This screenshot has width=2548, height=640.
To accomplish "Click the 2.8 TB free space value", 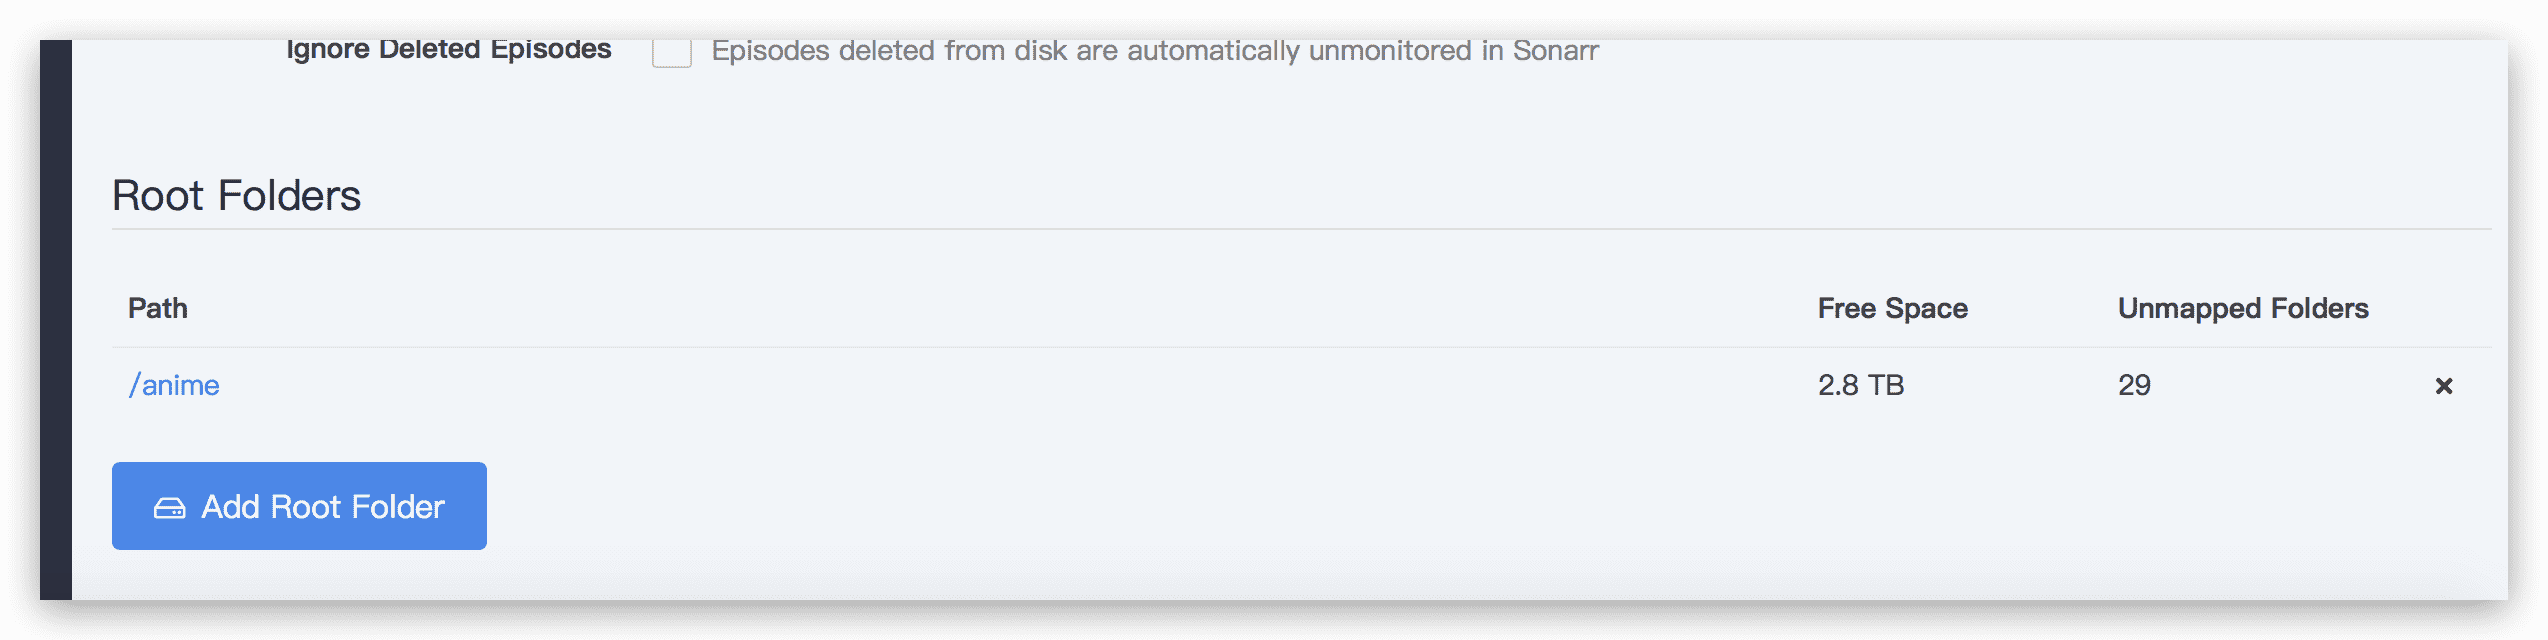I will coord(1861,385).
